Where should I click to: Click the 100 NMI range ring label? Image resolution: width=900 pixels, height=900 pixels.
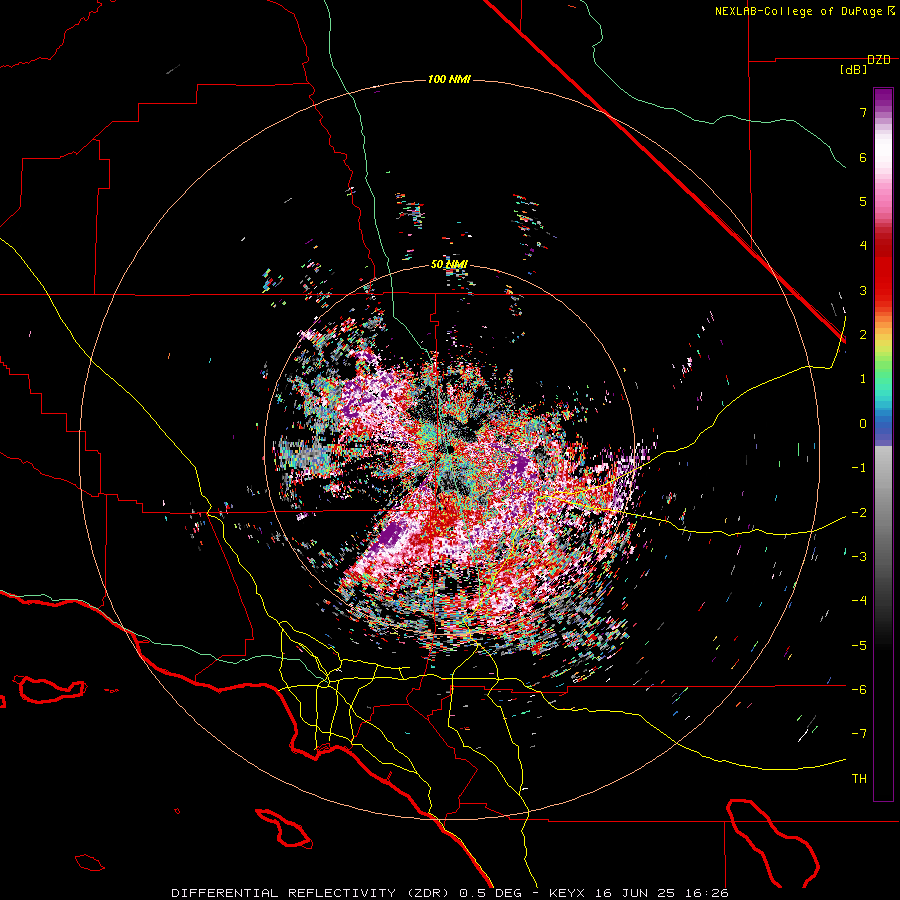449,79
